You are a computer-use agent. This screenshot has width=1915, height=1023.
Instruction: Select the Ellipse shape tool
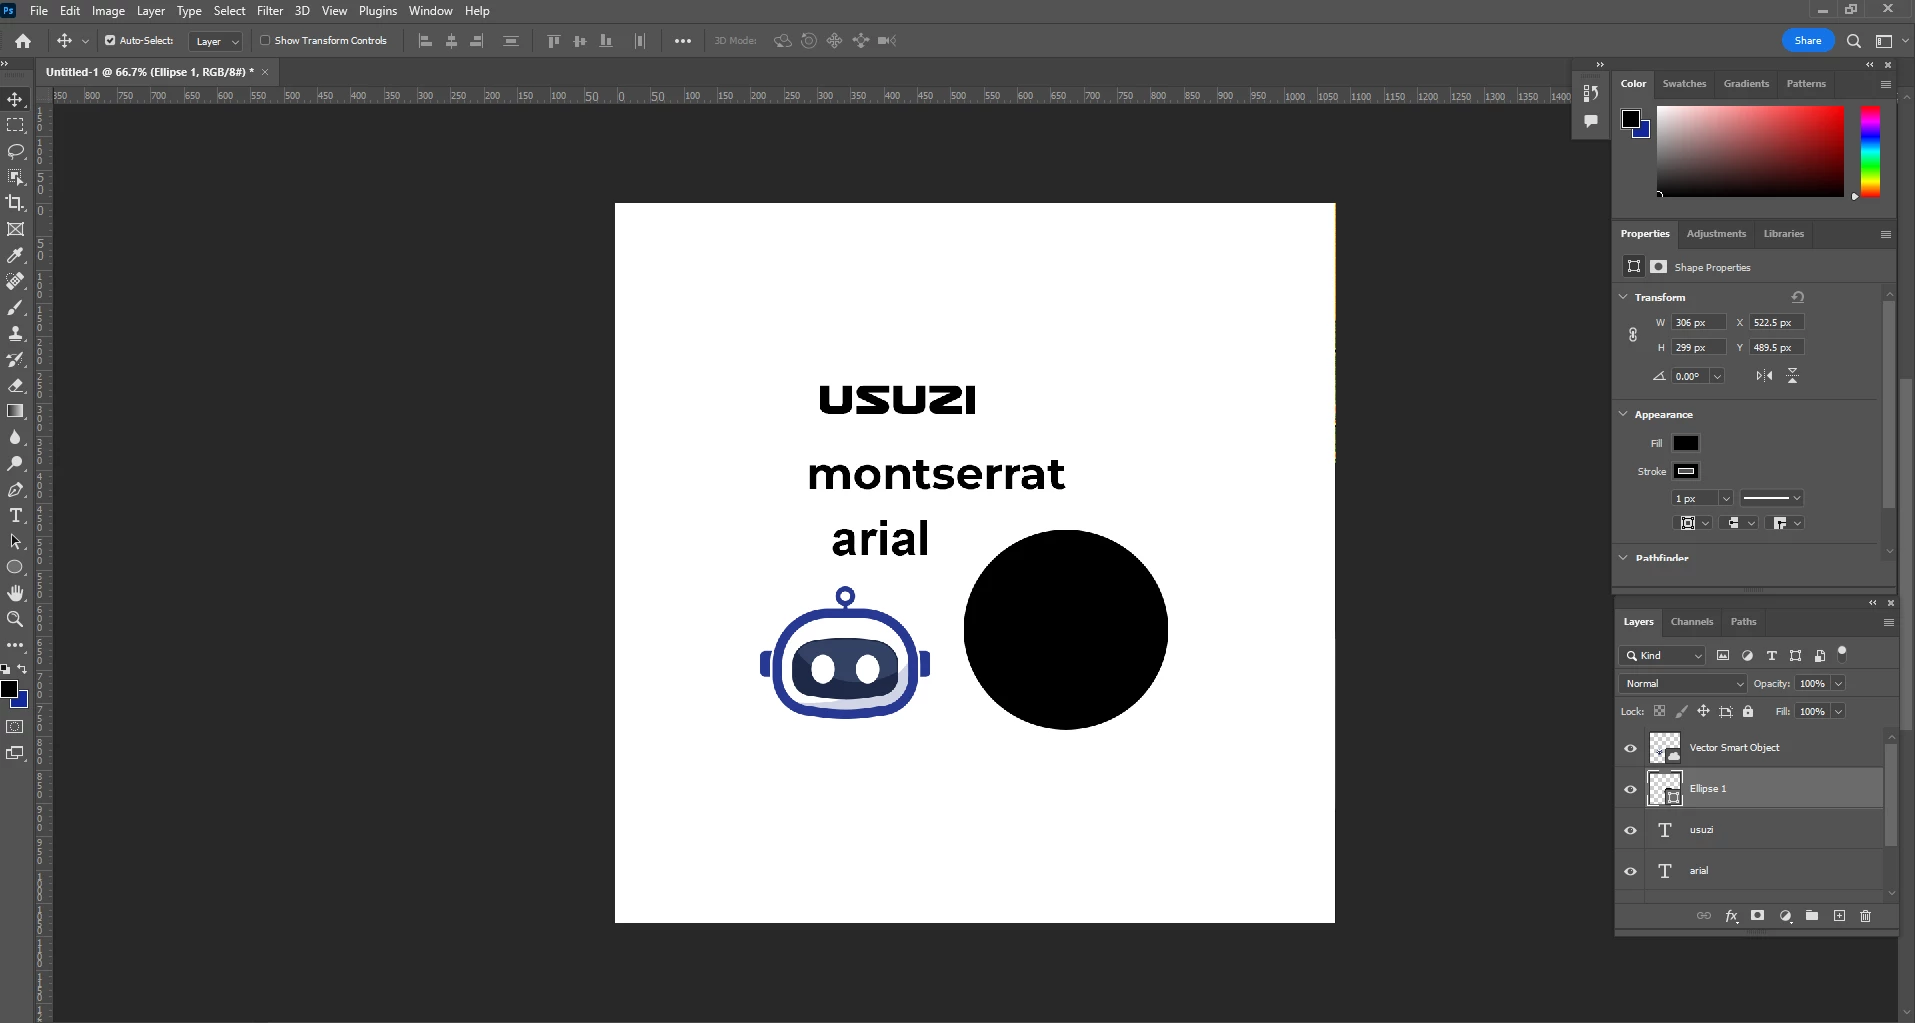click(15, 567)
